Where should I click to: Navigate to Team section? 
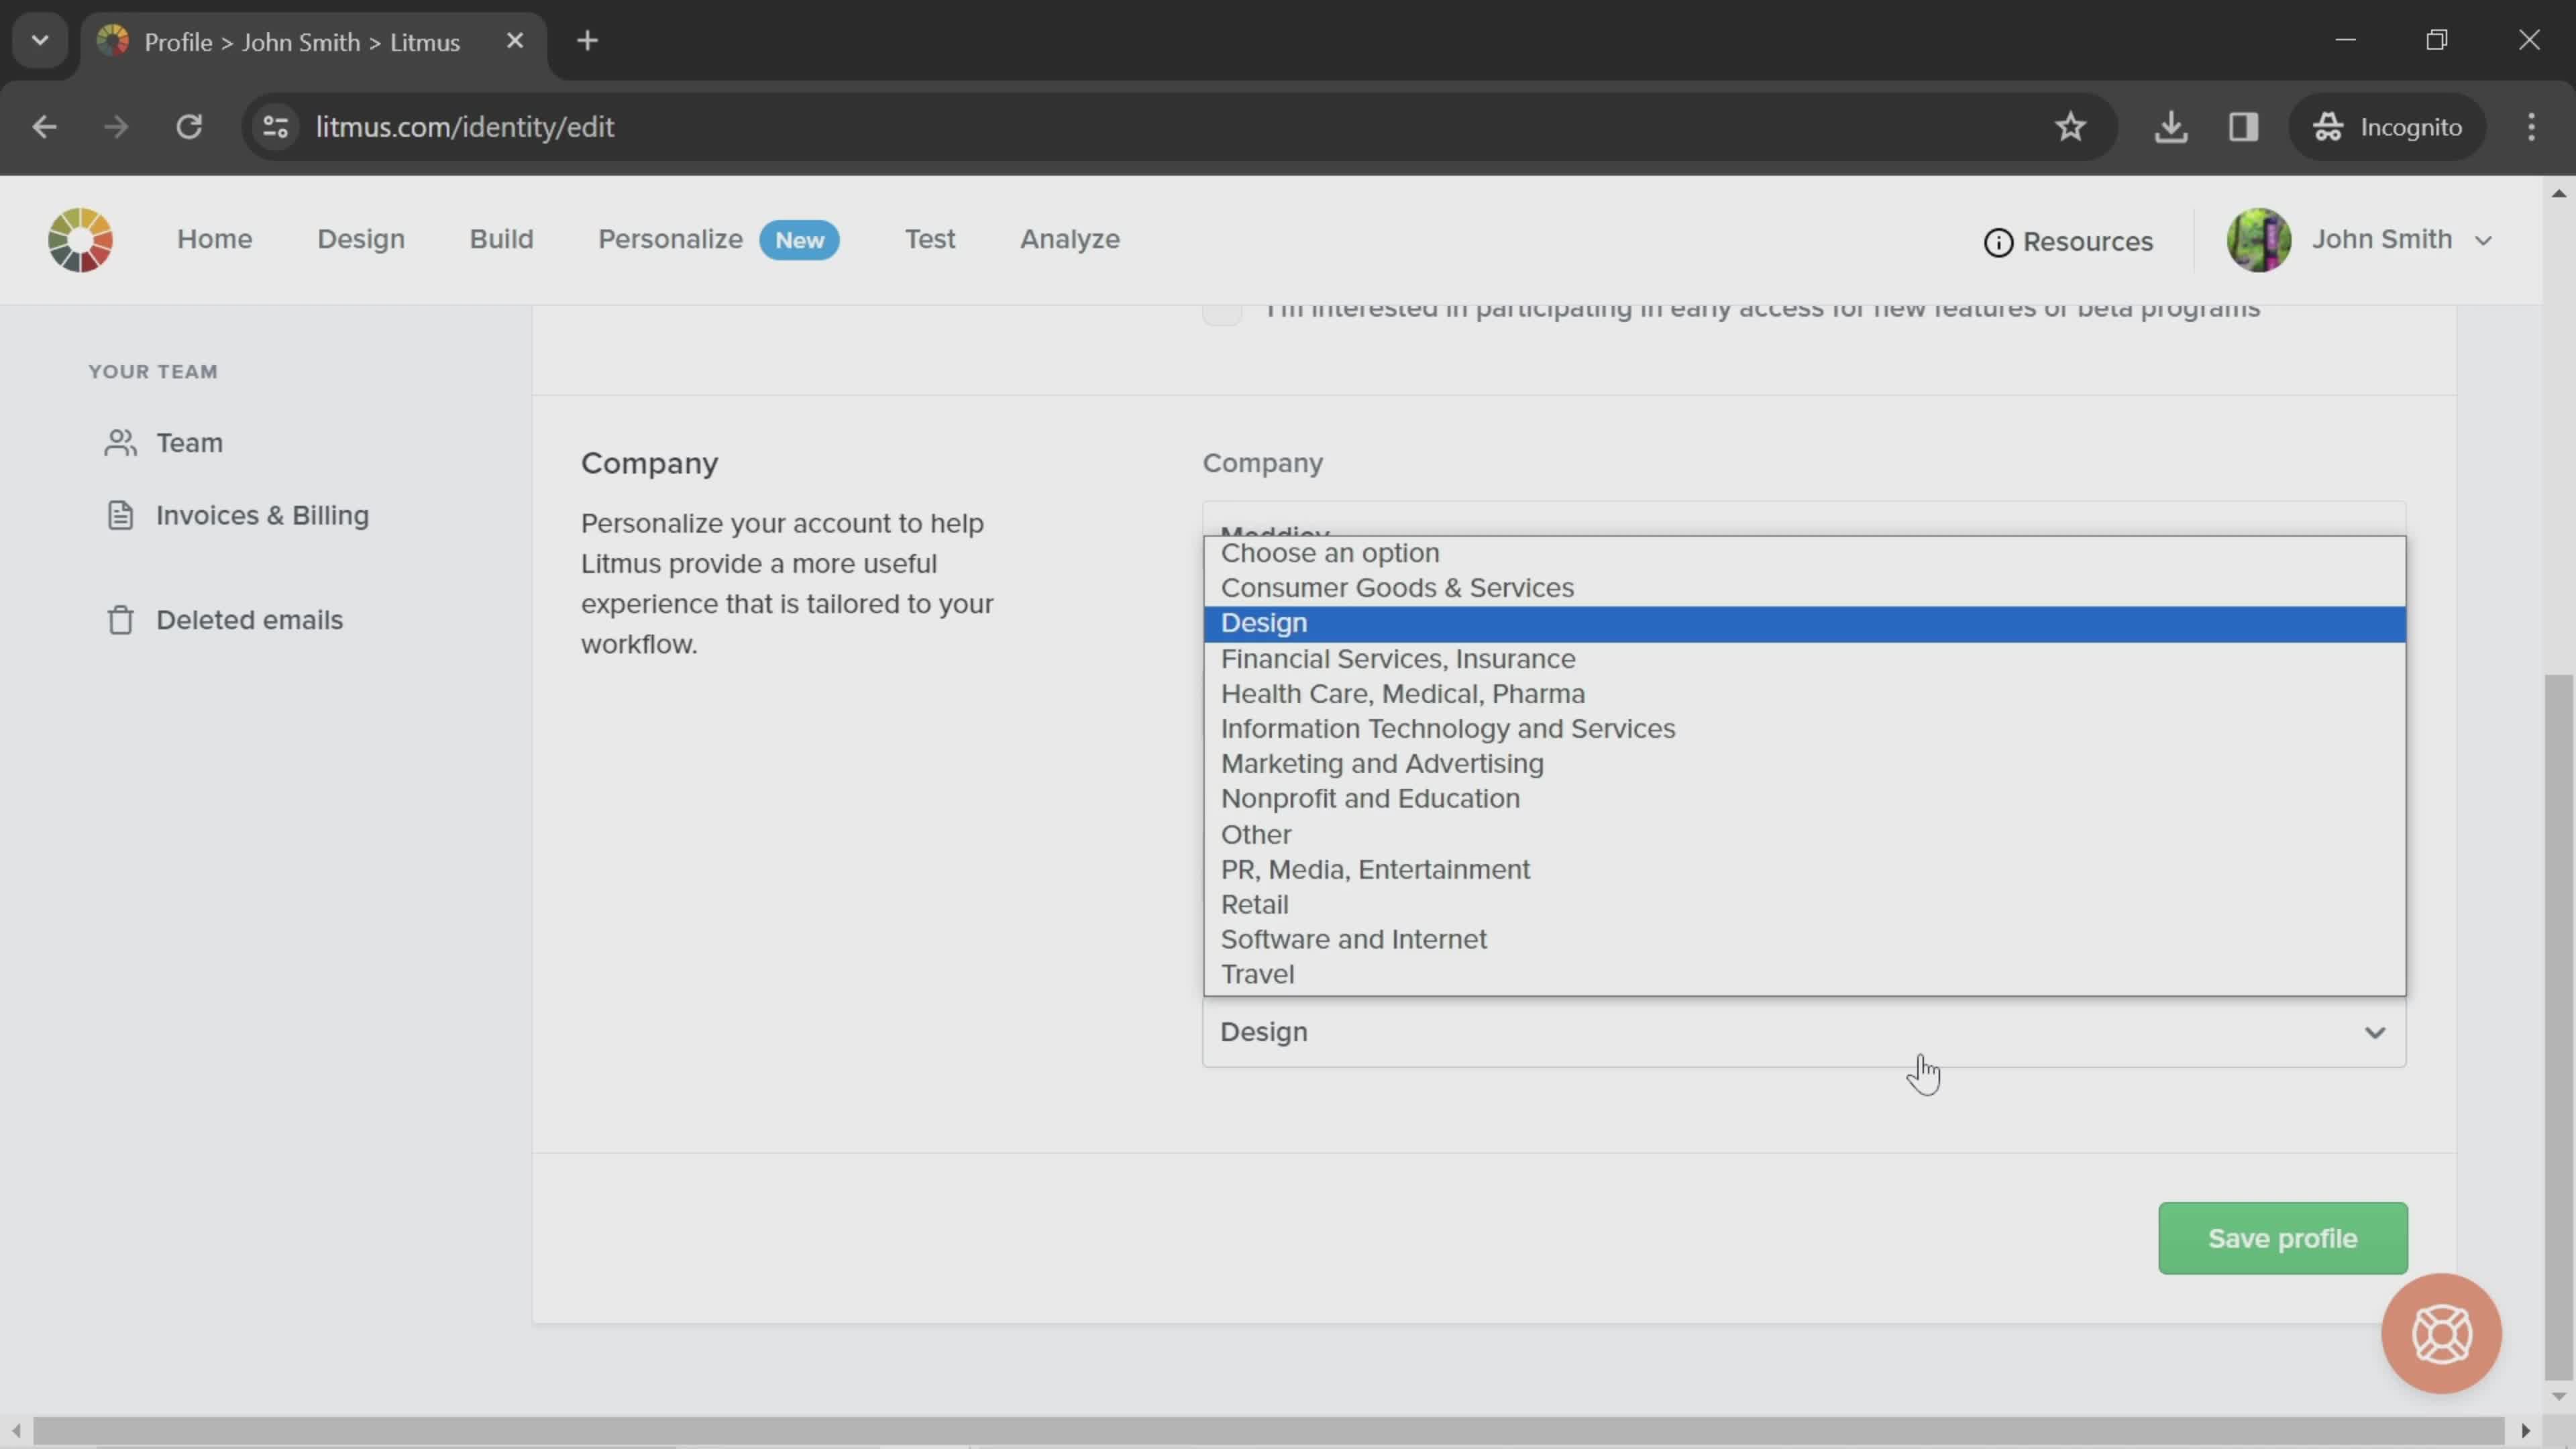click(x=189, y=442)
